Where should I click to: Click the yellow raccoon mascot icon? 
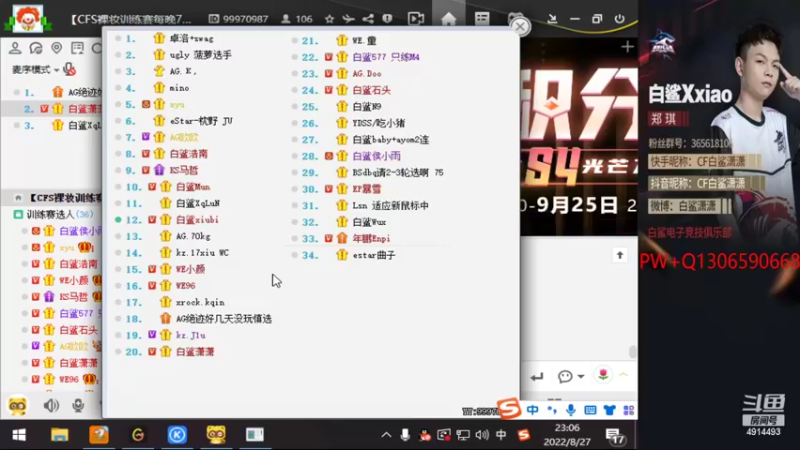[17, 405]
